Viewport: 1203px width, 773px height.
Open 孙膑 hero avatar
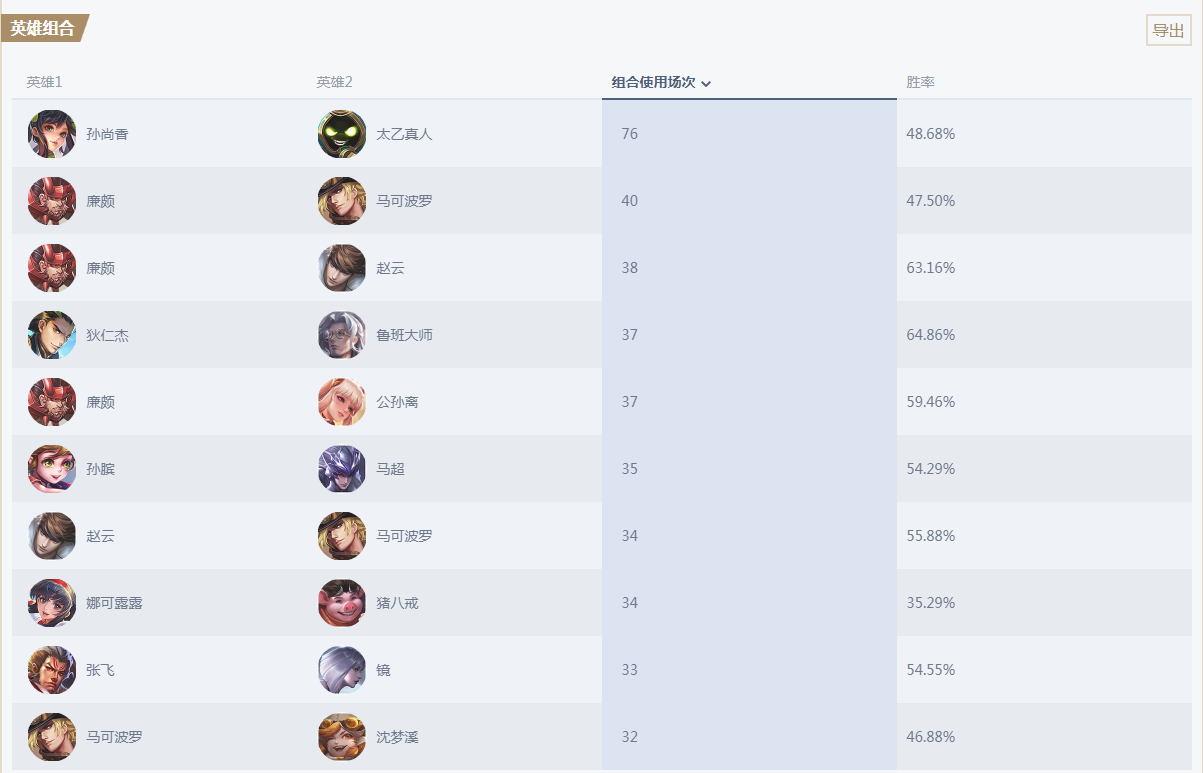click(52, 469)
